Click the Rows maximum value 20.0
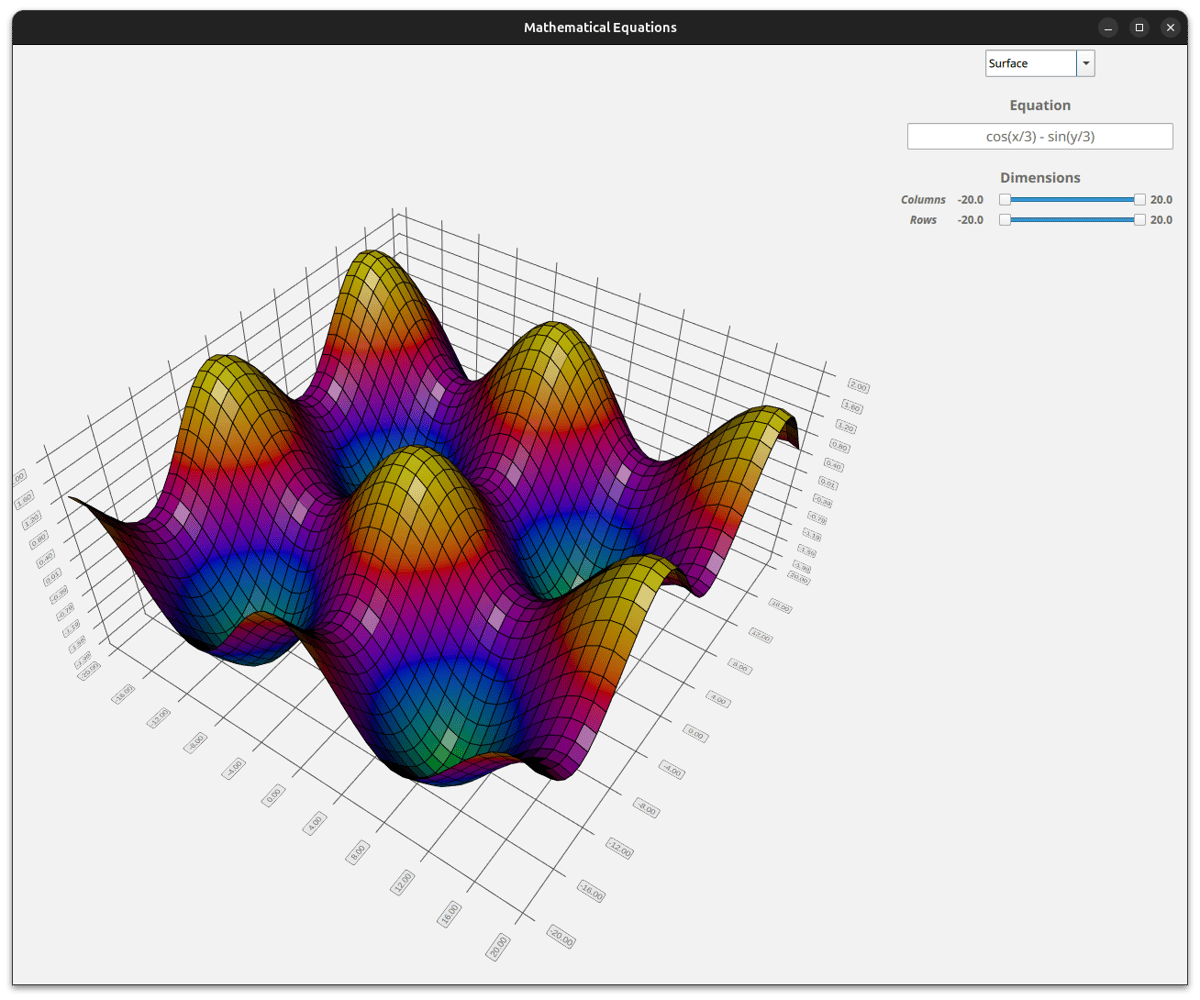 coord(1161,220)
